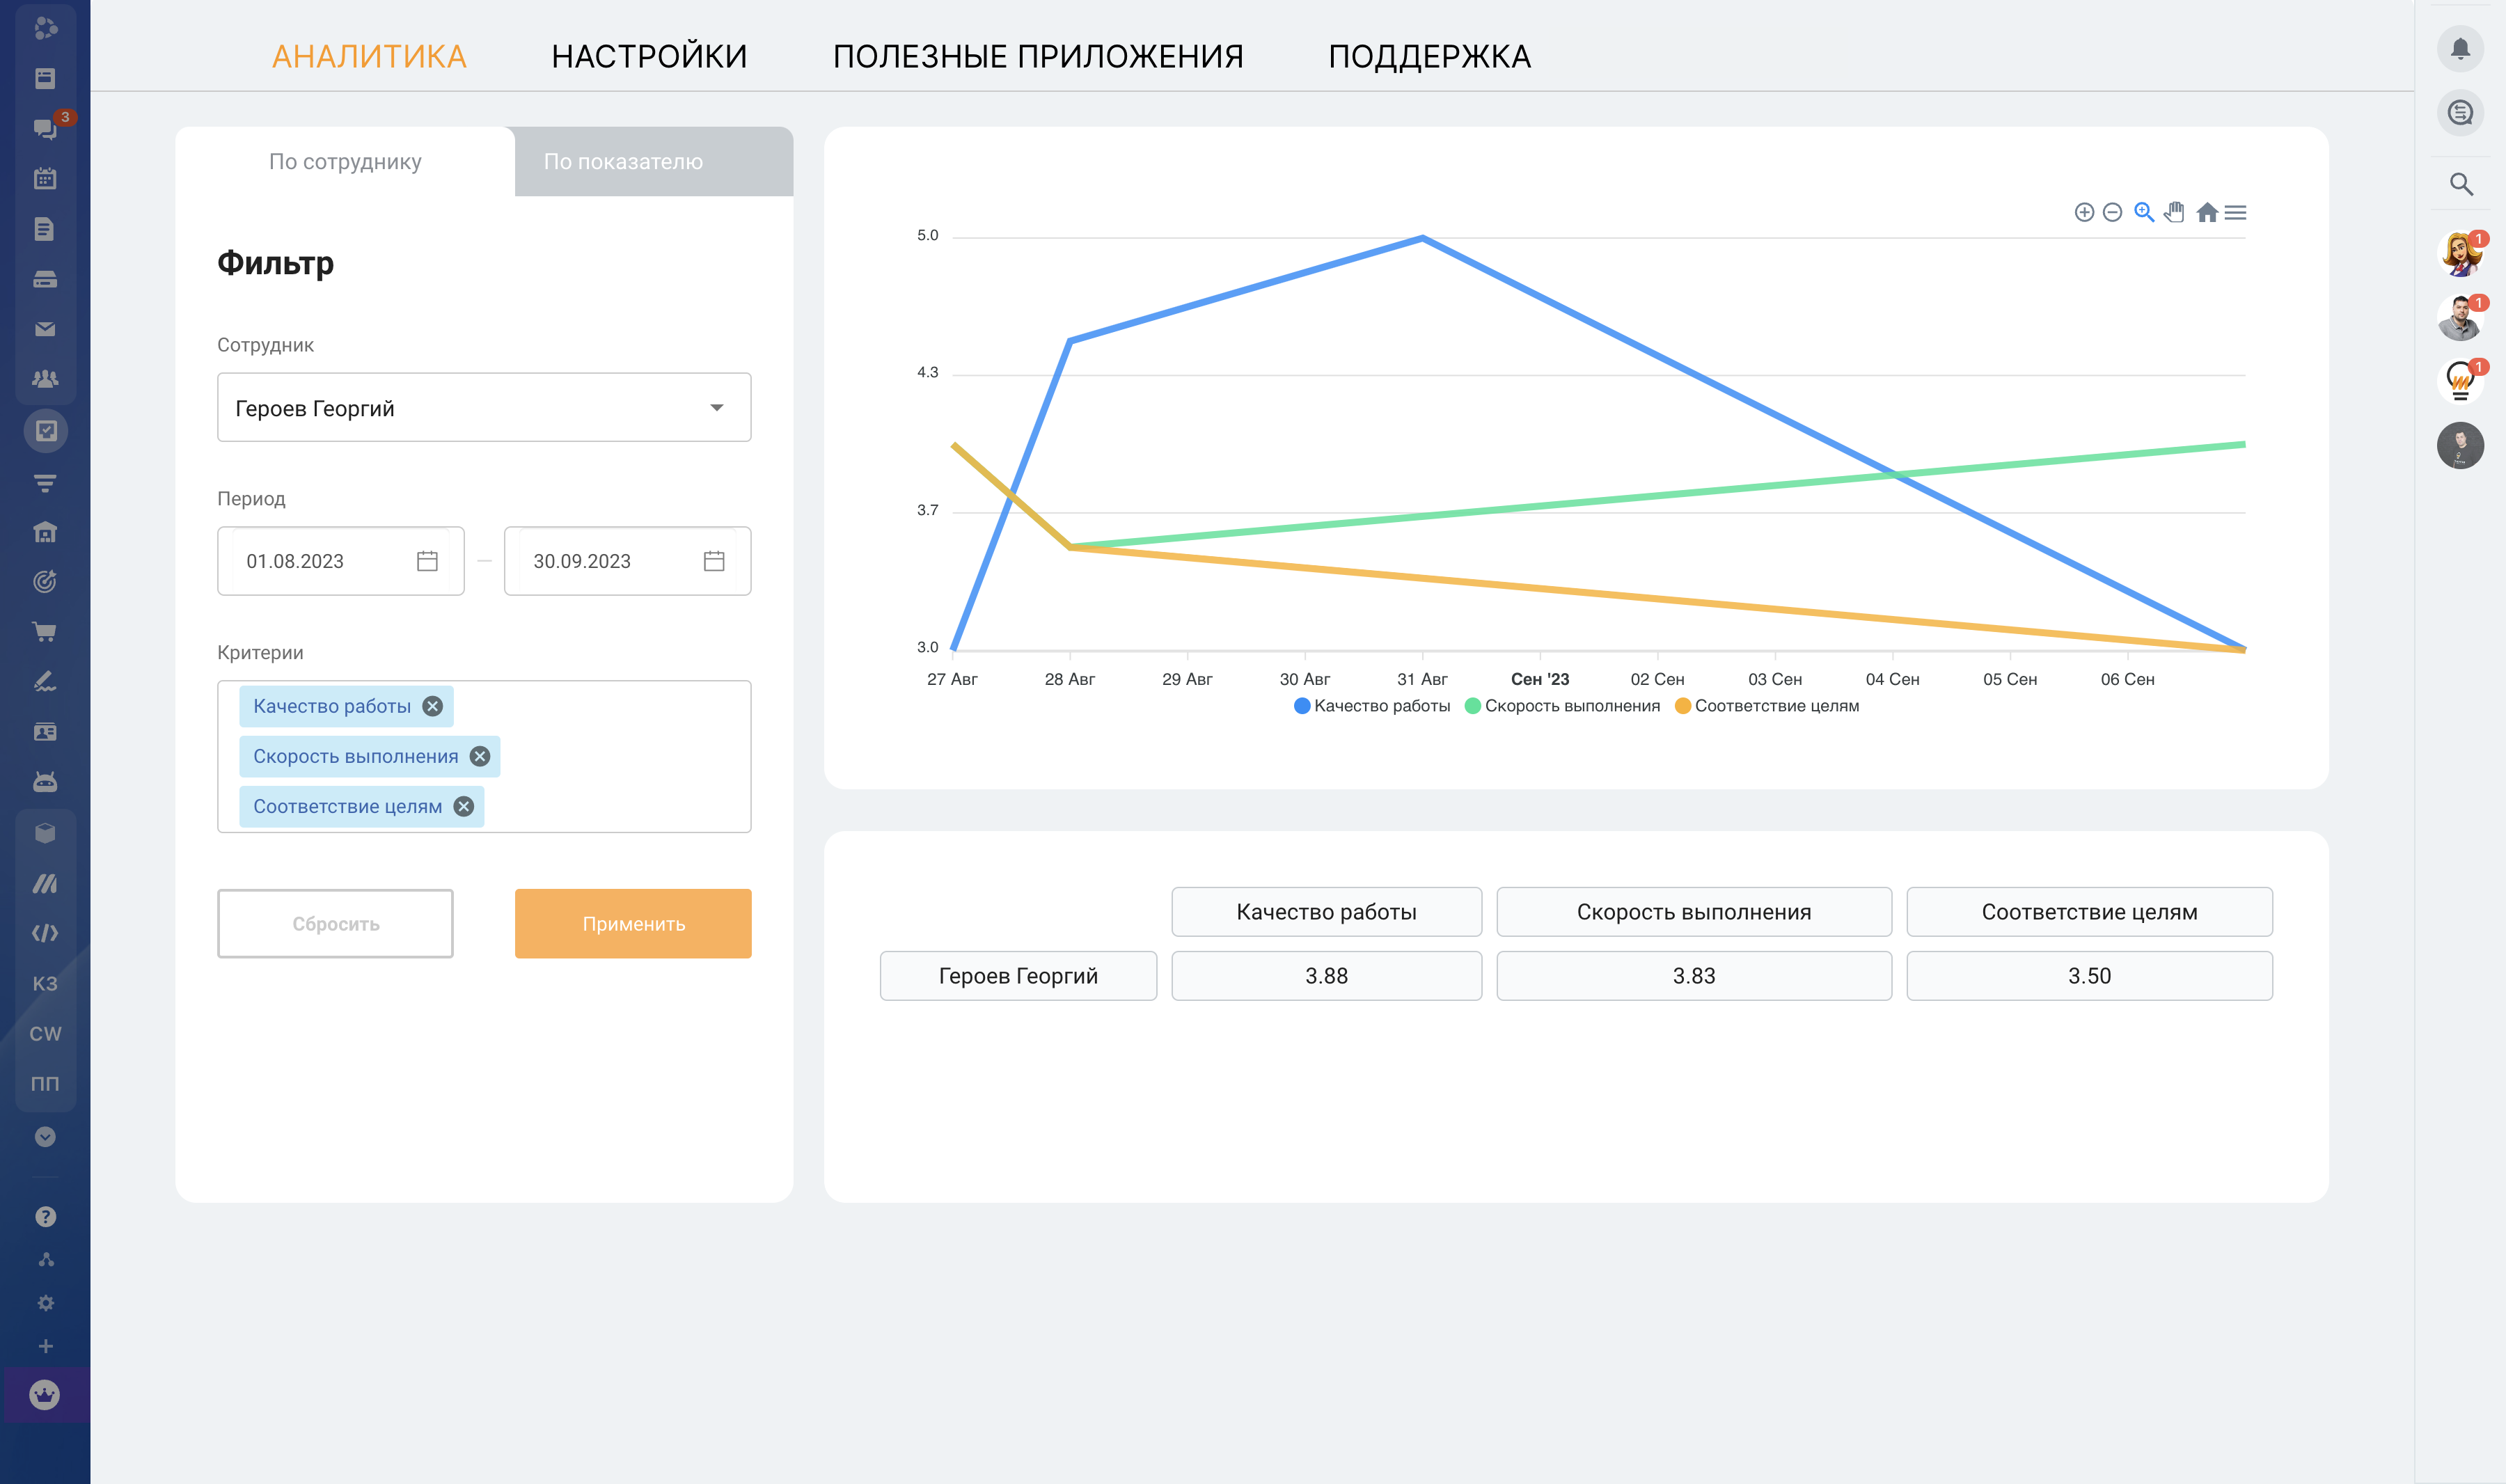This screenshot has height=1484, width=2506.
Task: Reset chart zoom with the home icon
Action: point(2206,212)
